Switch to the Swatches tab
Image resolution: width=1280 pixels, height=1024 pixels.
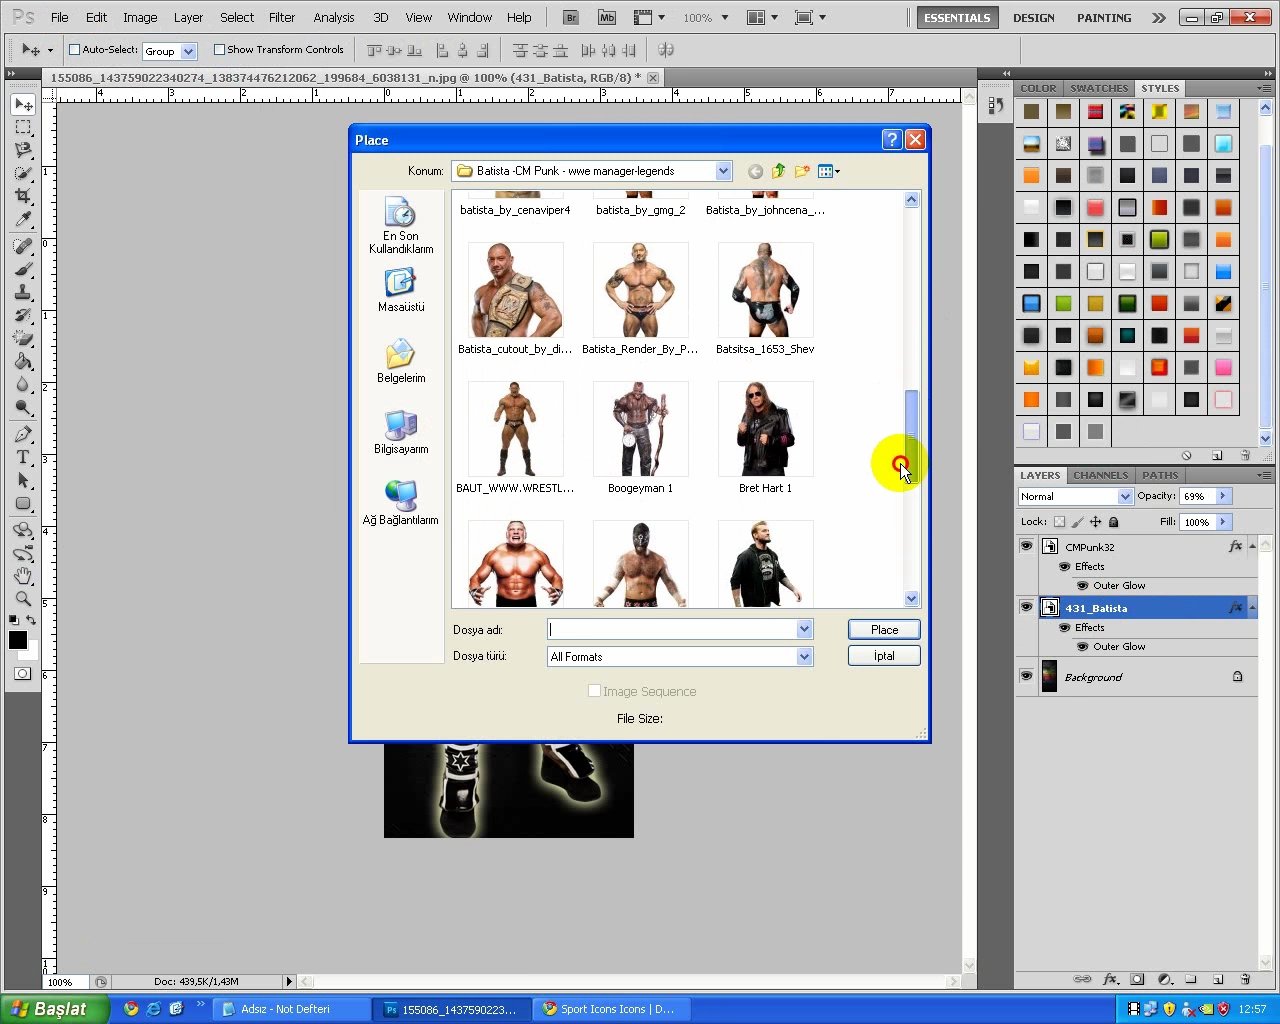(x=1099, y=88)
